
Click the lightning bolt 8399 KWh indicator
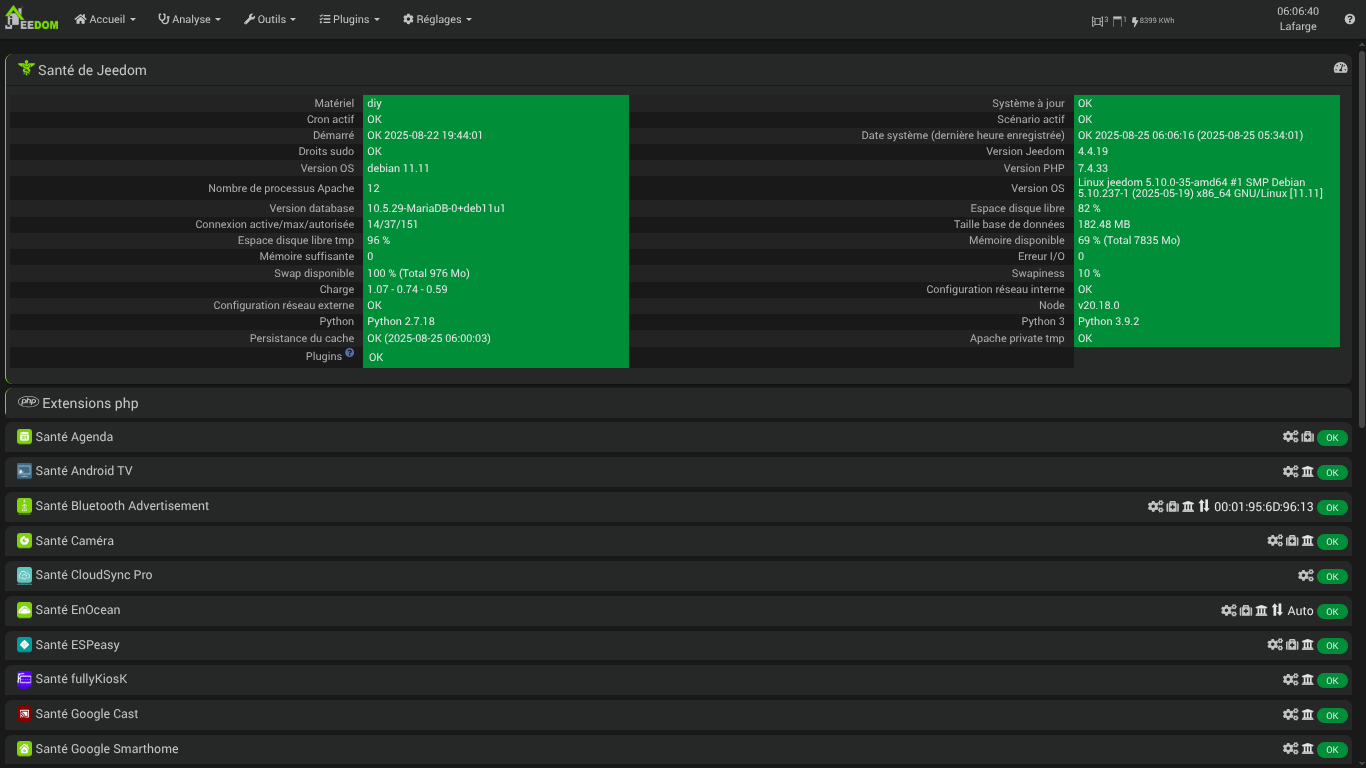[1153, 20]
